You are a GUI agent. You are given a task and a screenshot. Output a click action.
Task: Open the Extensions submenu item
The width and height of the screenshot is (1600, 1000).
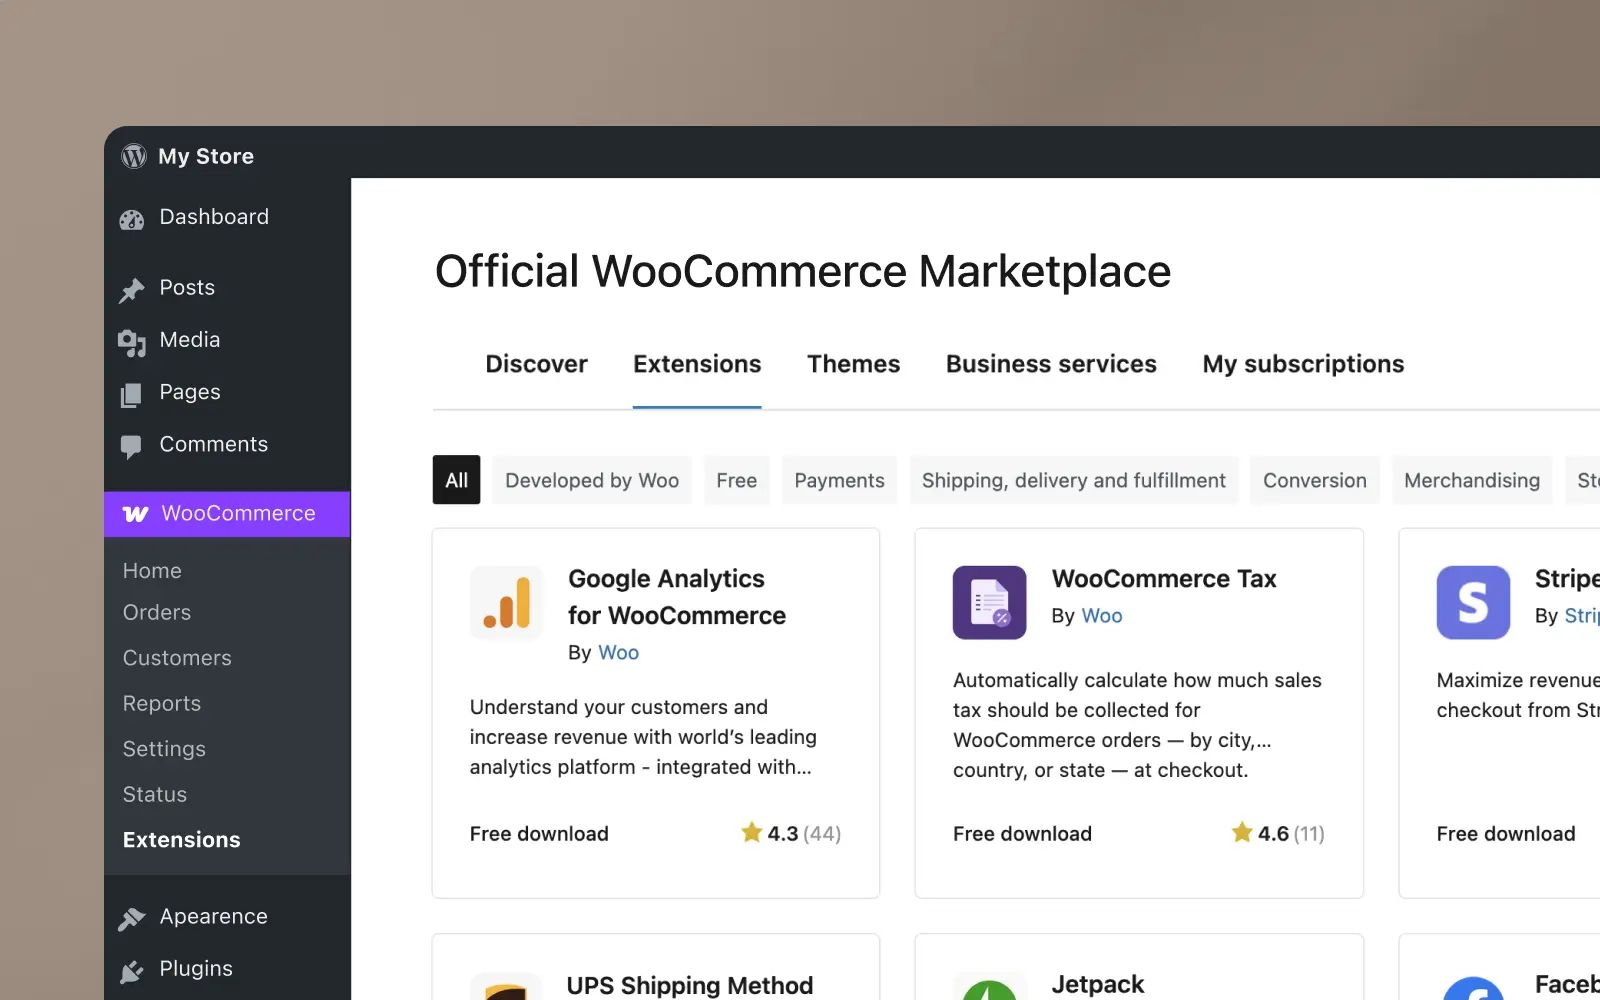pos(181,840)
